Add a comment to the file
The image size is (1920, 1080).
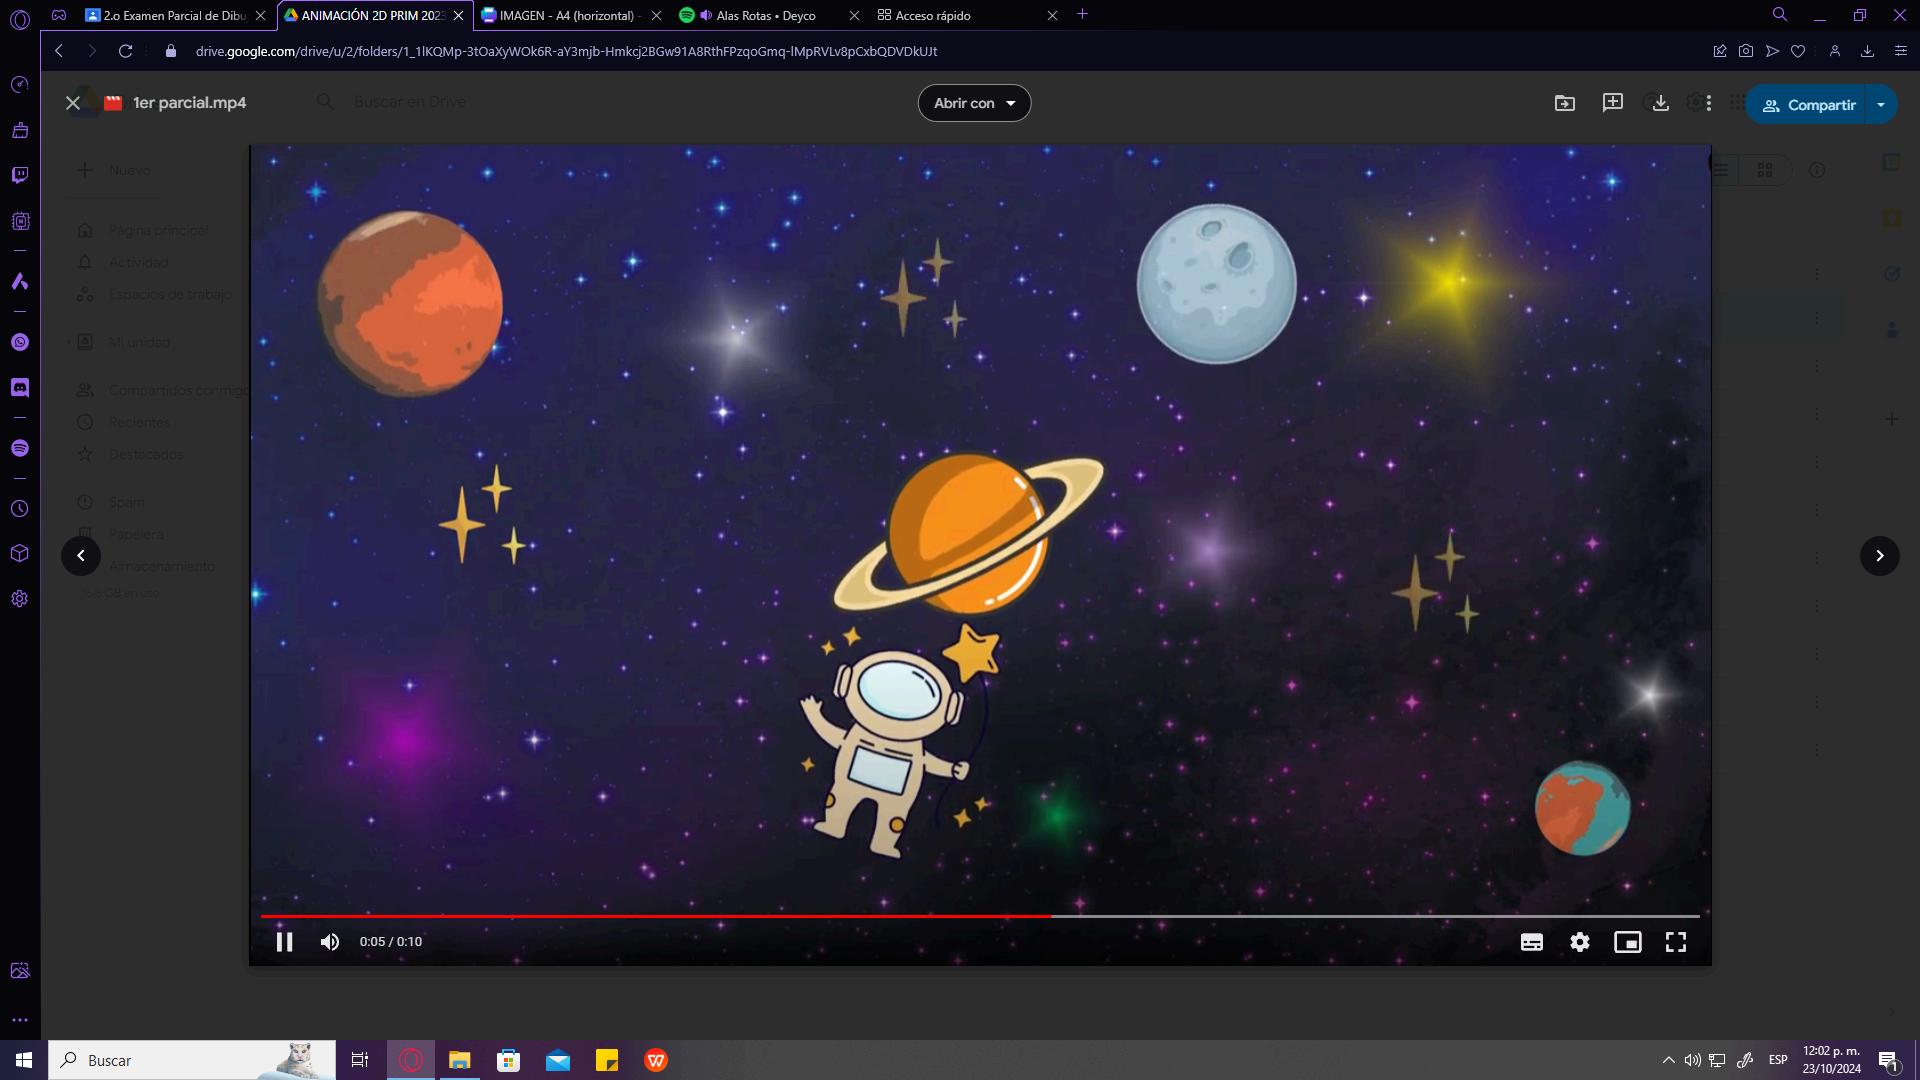click(x=1612, y=103)
